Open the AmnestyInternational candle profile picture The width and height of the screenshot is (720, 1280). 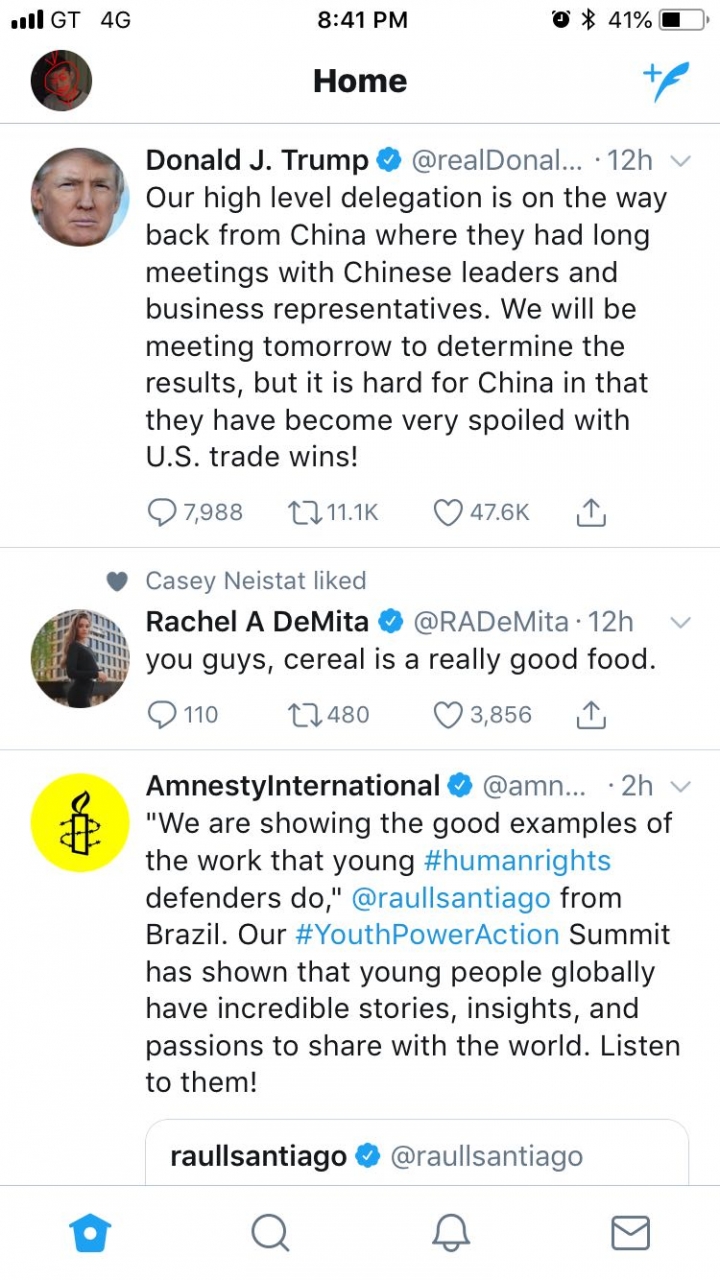tap(80, 823)
